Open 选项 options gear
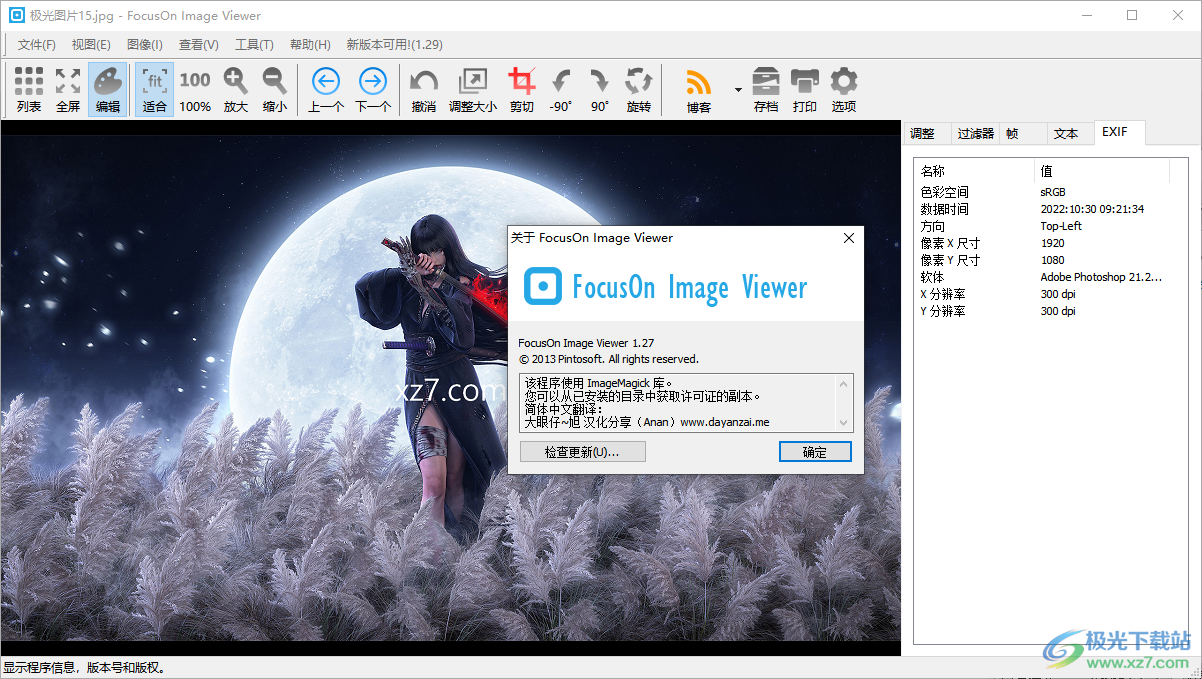1202x679 pixels. 844,90
